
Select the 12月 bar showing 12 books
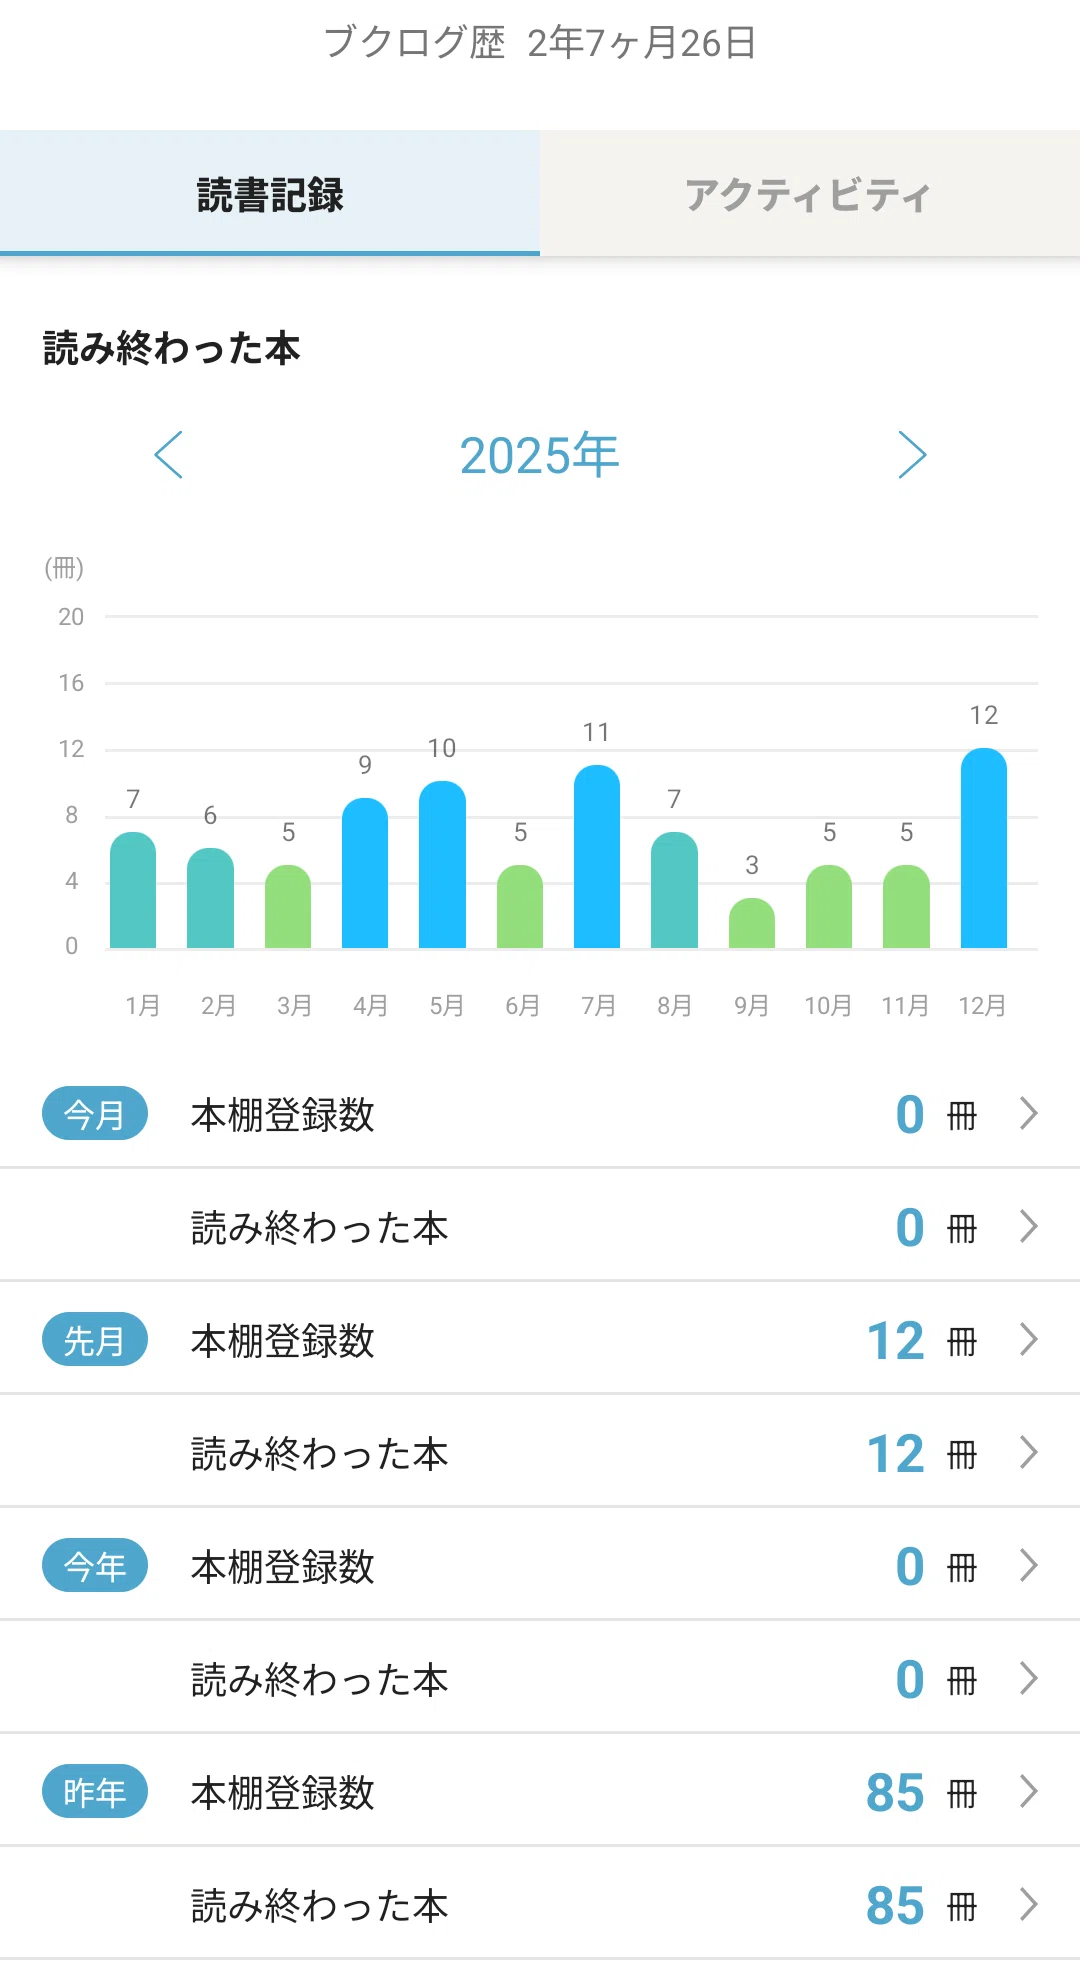coord(984,848)
